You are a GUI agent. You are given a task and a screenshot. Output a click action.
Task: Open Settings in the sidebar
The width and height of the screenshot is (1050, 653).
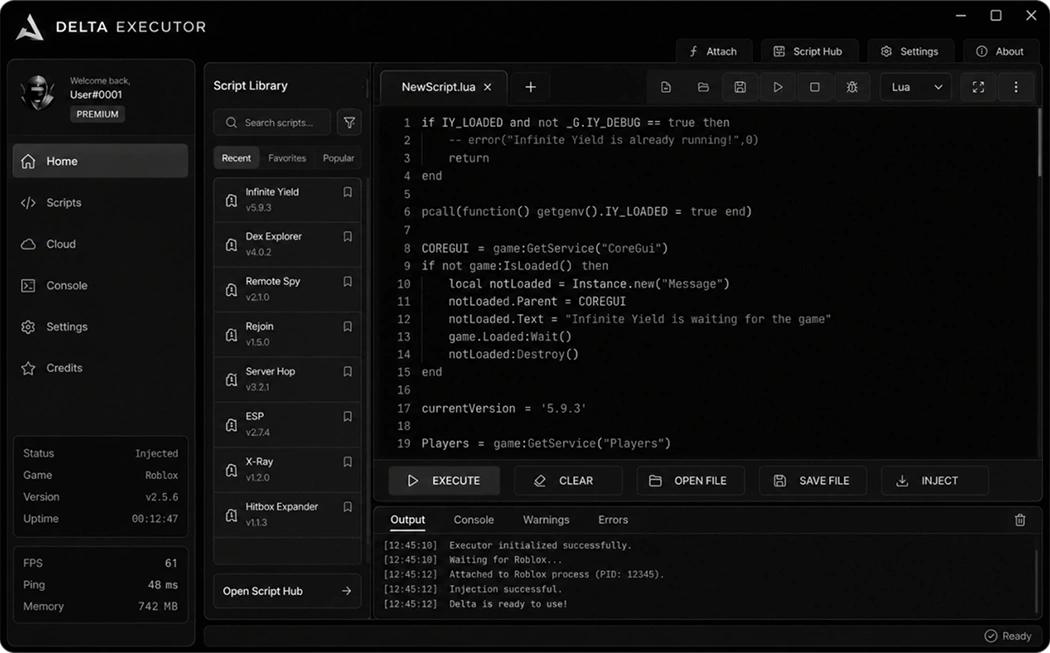(x=100, y=327)
